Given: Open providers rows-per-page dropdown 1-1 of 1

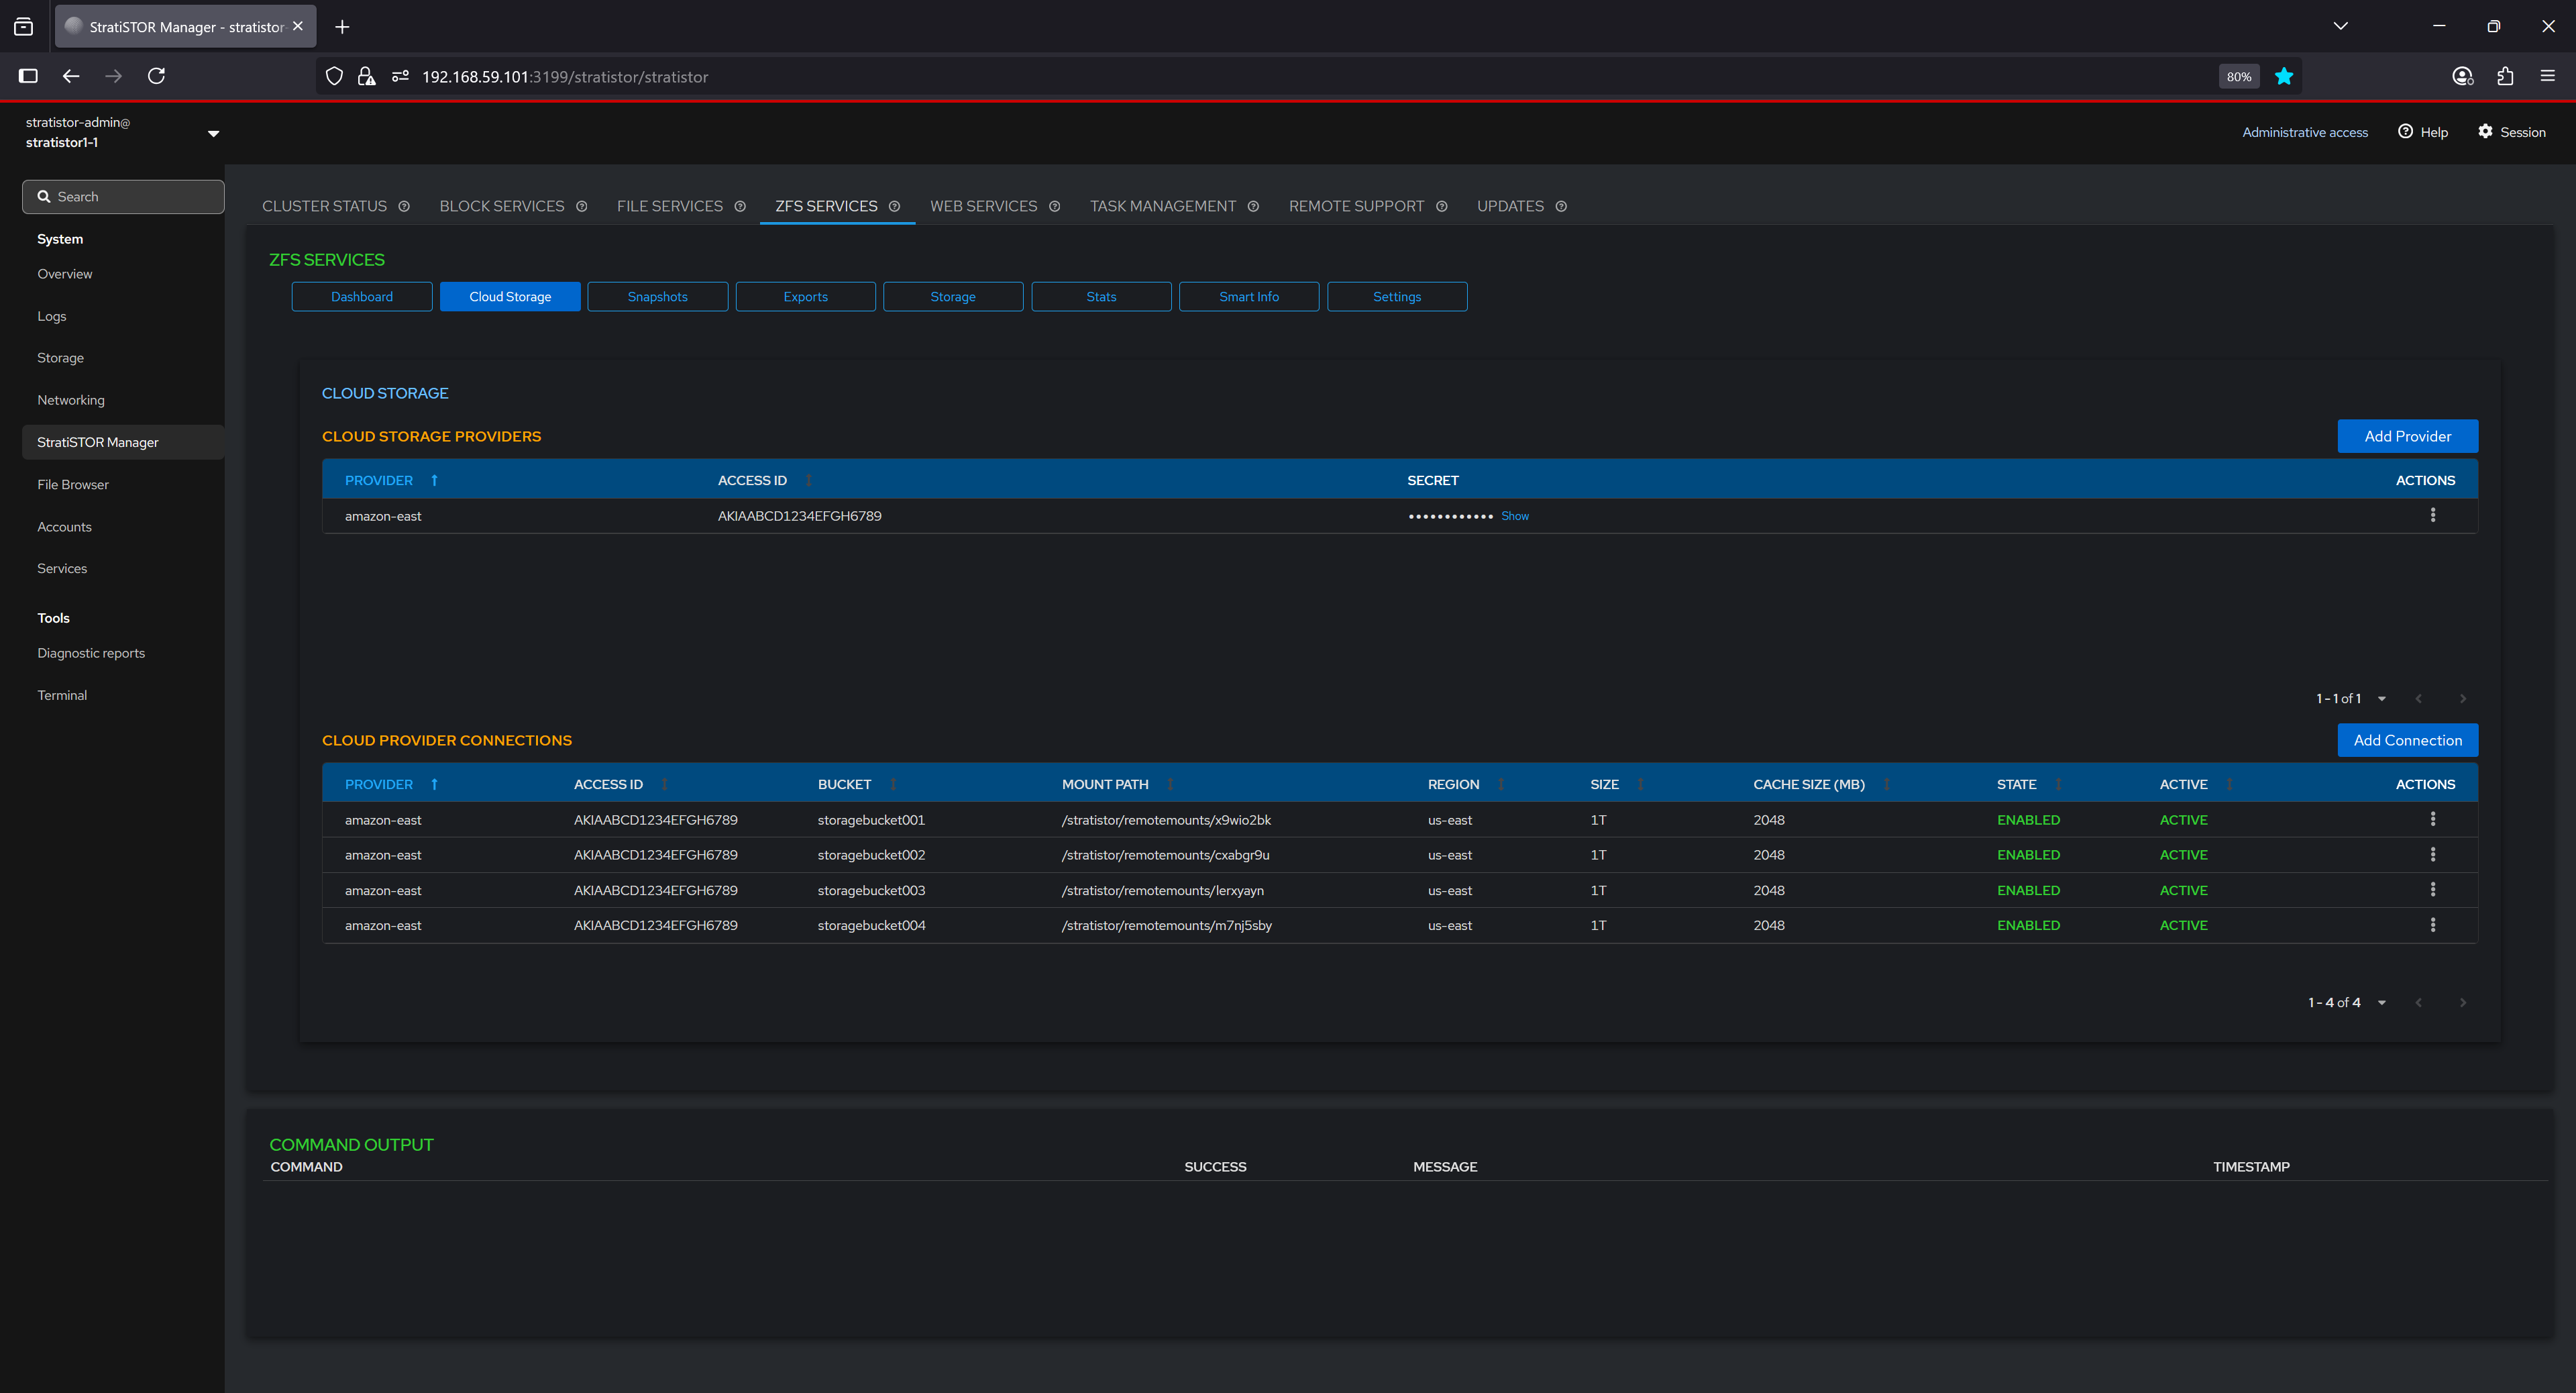Looking at the screenshot, I should tap(2381, 698).
